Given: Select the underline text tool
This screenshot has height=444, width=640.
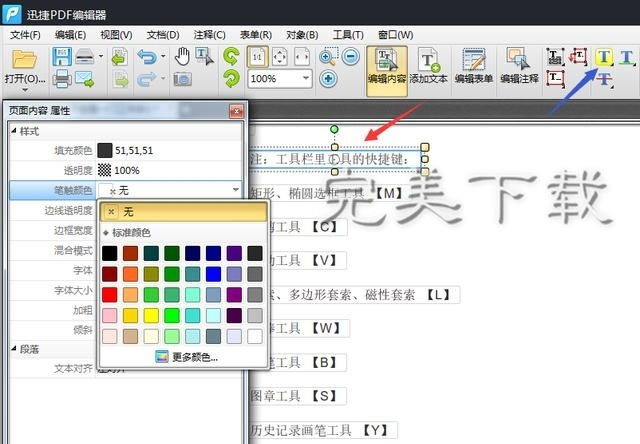Looking at the screenshot, I should pos(627,57).
